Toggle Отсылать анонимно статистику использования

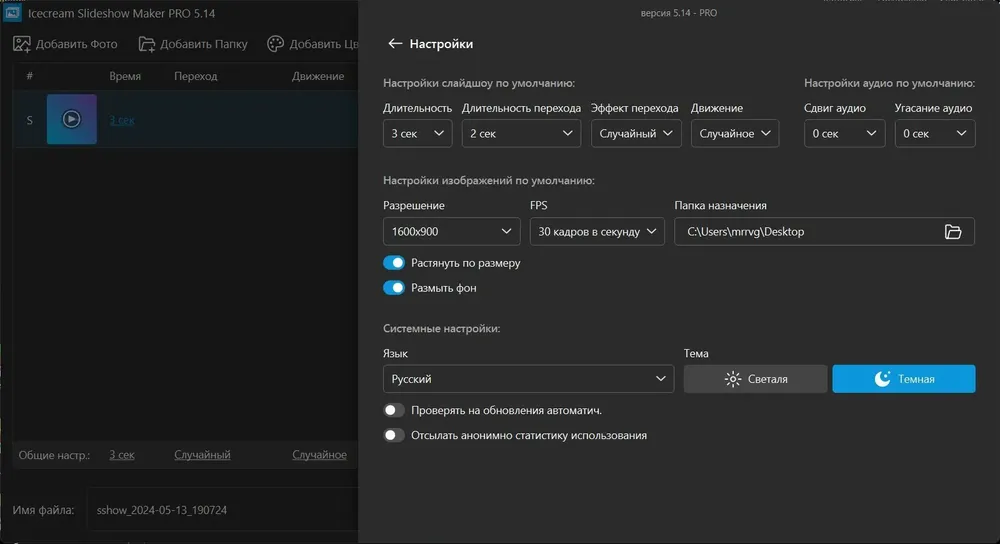tap(394, 435)
